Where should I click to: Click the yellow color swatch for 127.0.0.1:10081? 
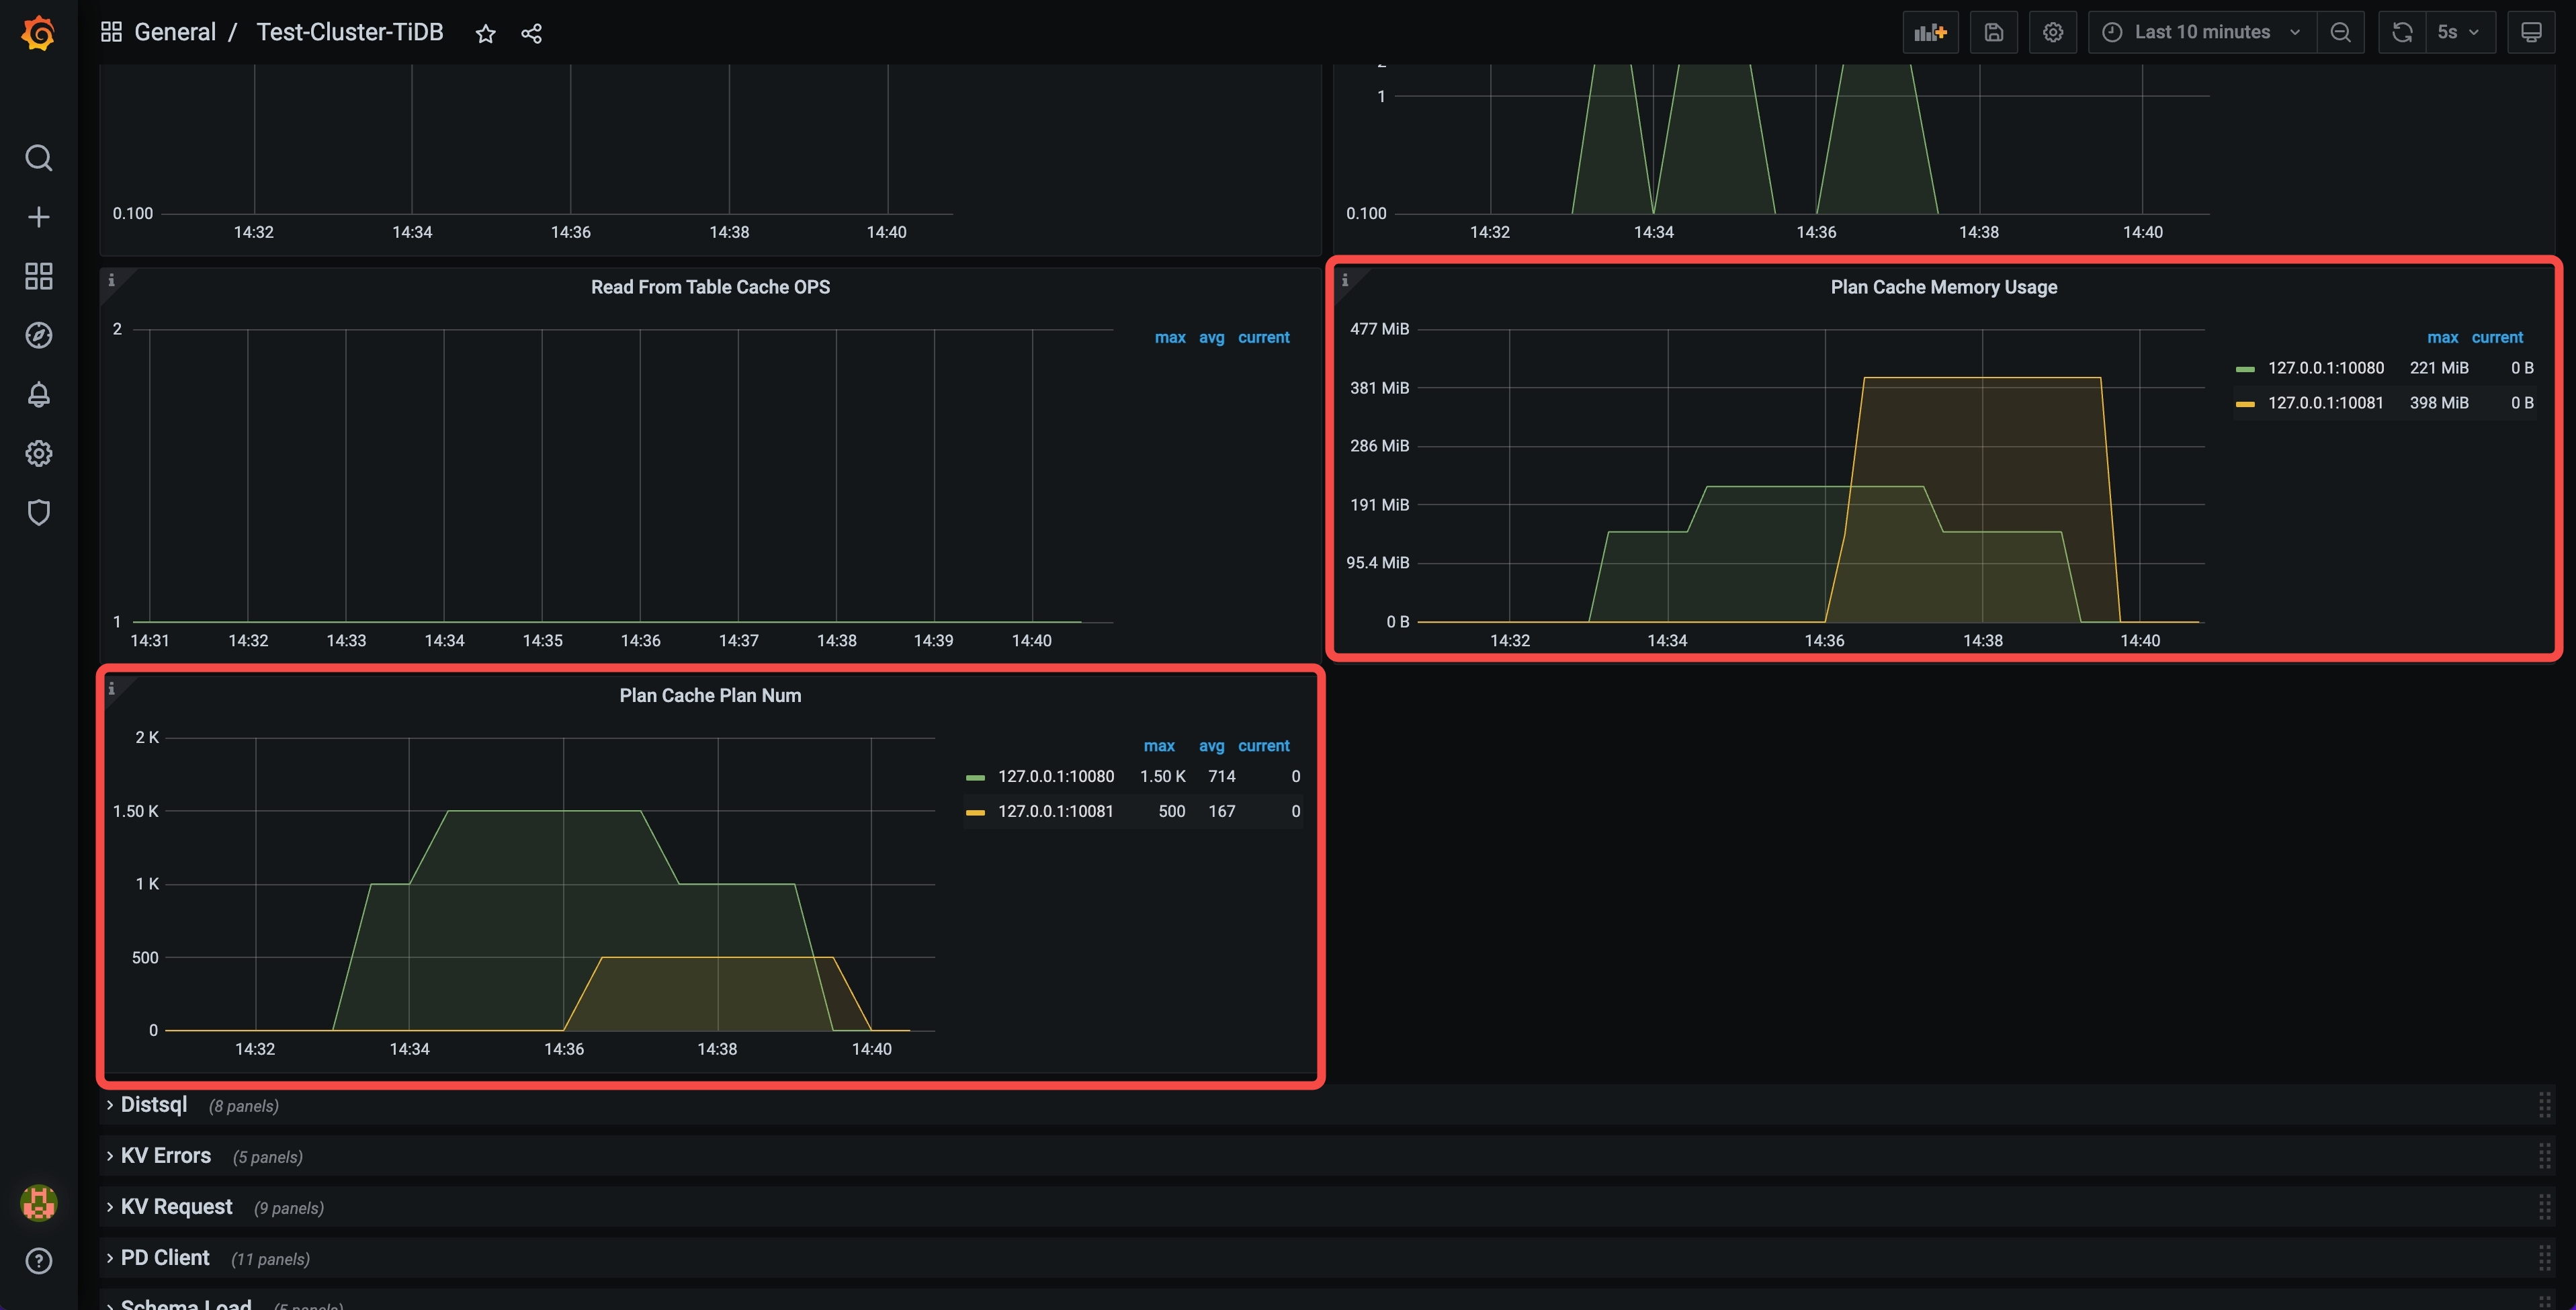tap(975, 811)
